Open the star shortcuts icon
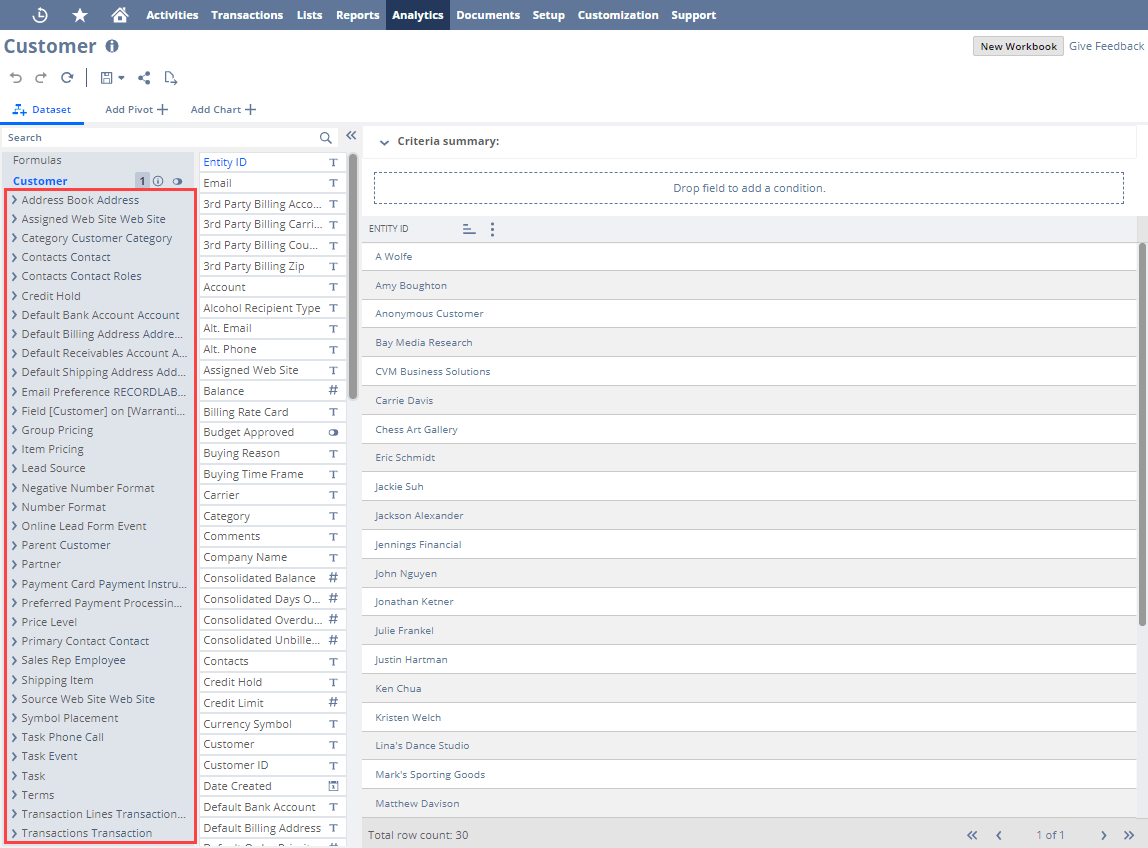Screen dimensions: 1148x848 pos(80,15)
